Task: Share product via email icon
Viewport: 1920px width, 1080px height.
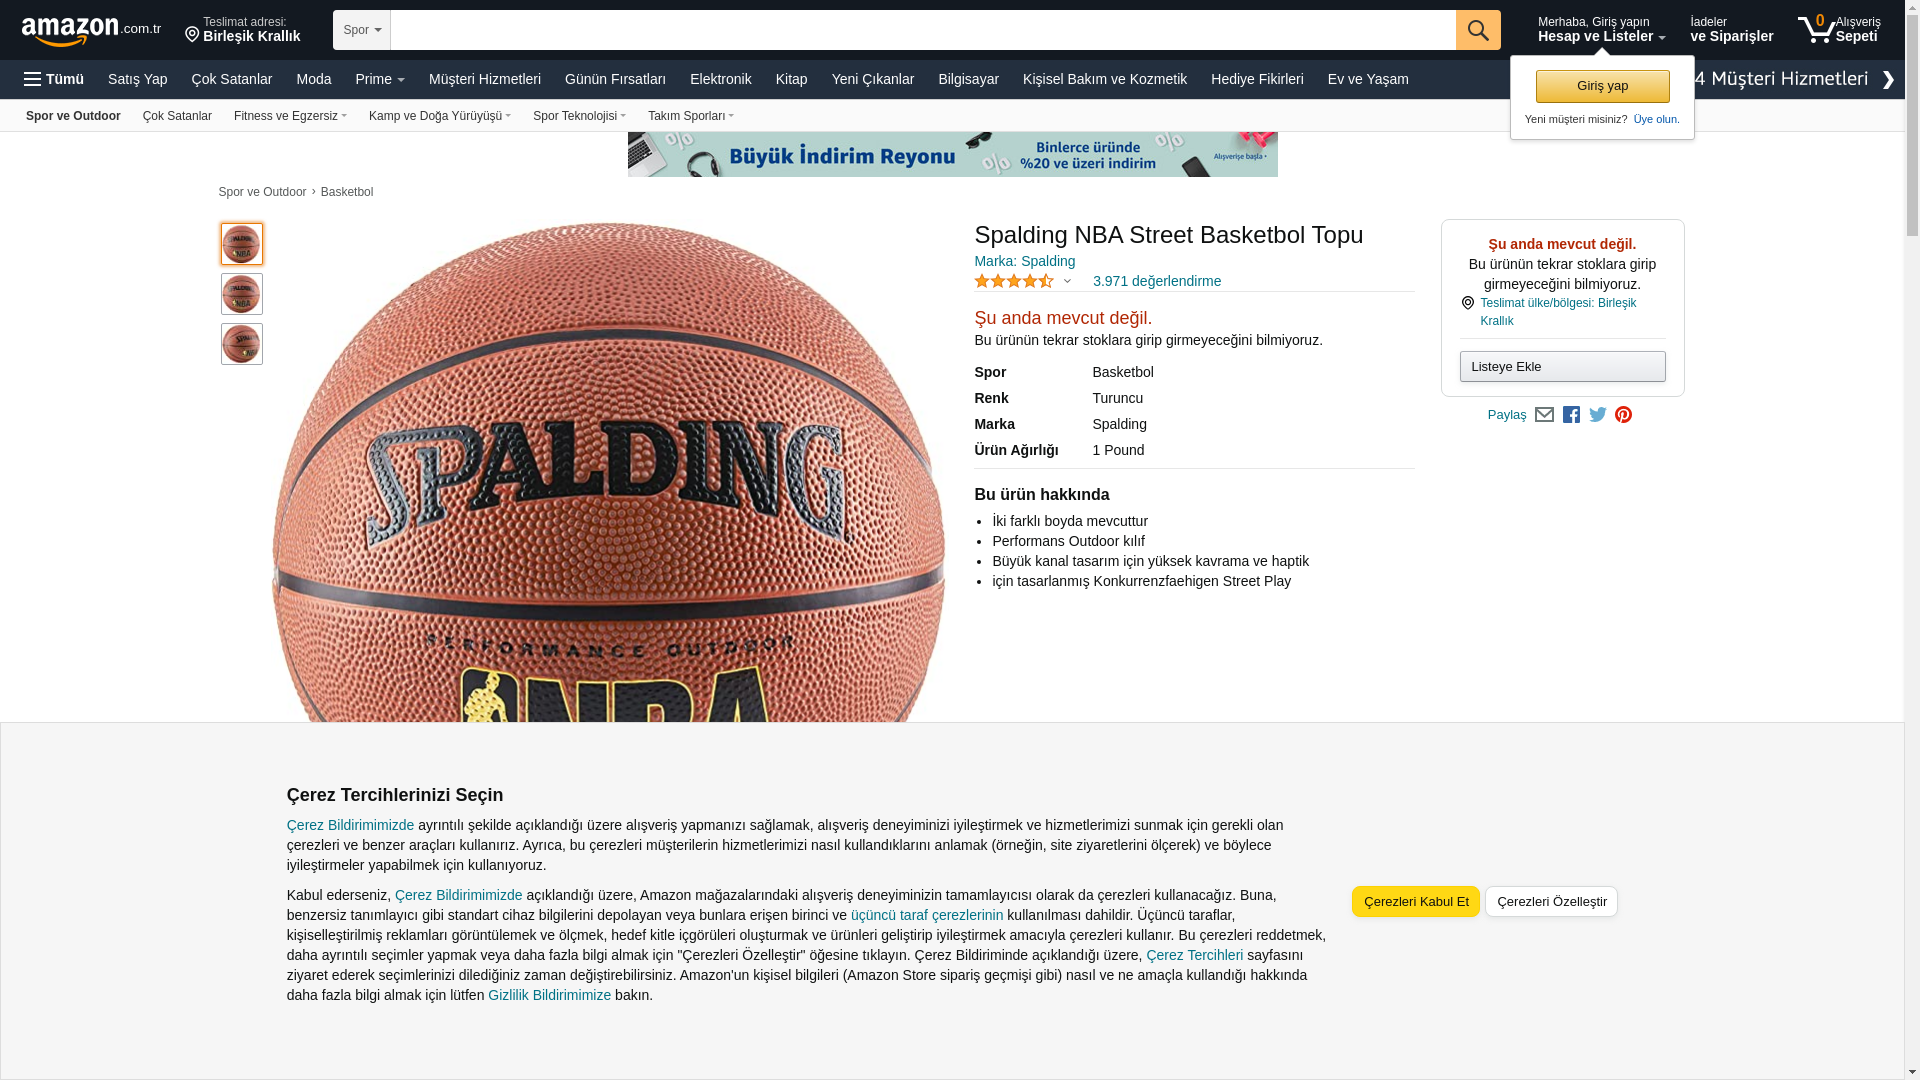Action: pos(1544,415)
